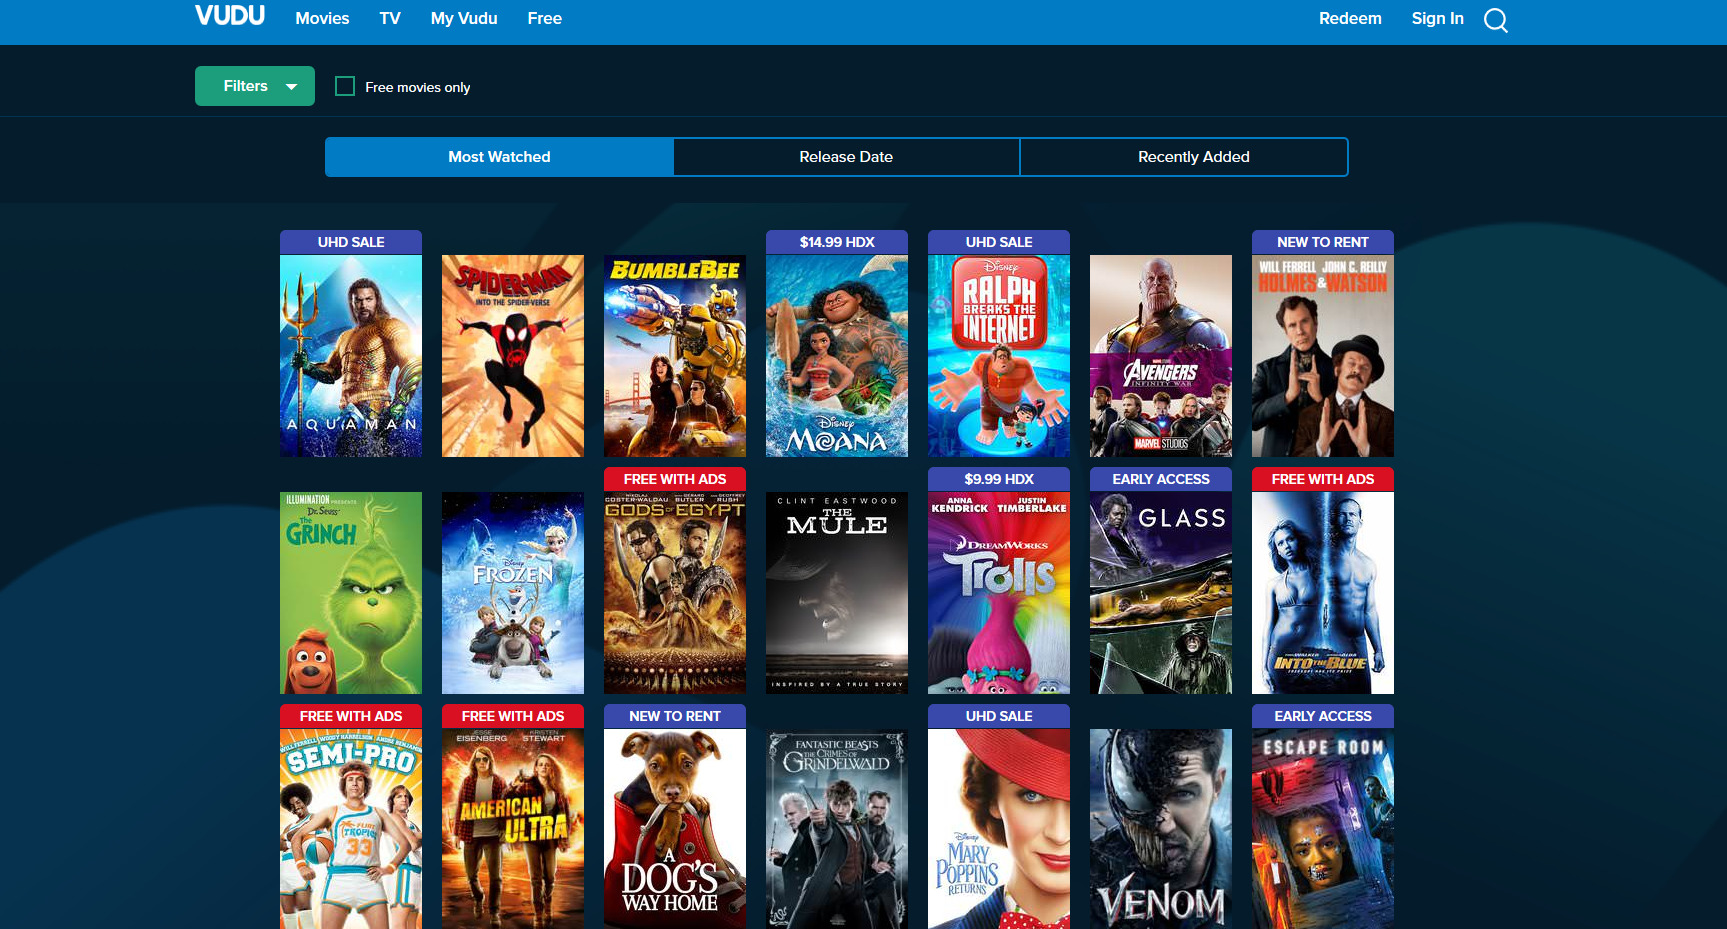Enable the 'Free movies only' checkbox
The image size is (1727, 929).
(x=345, y=86)
